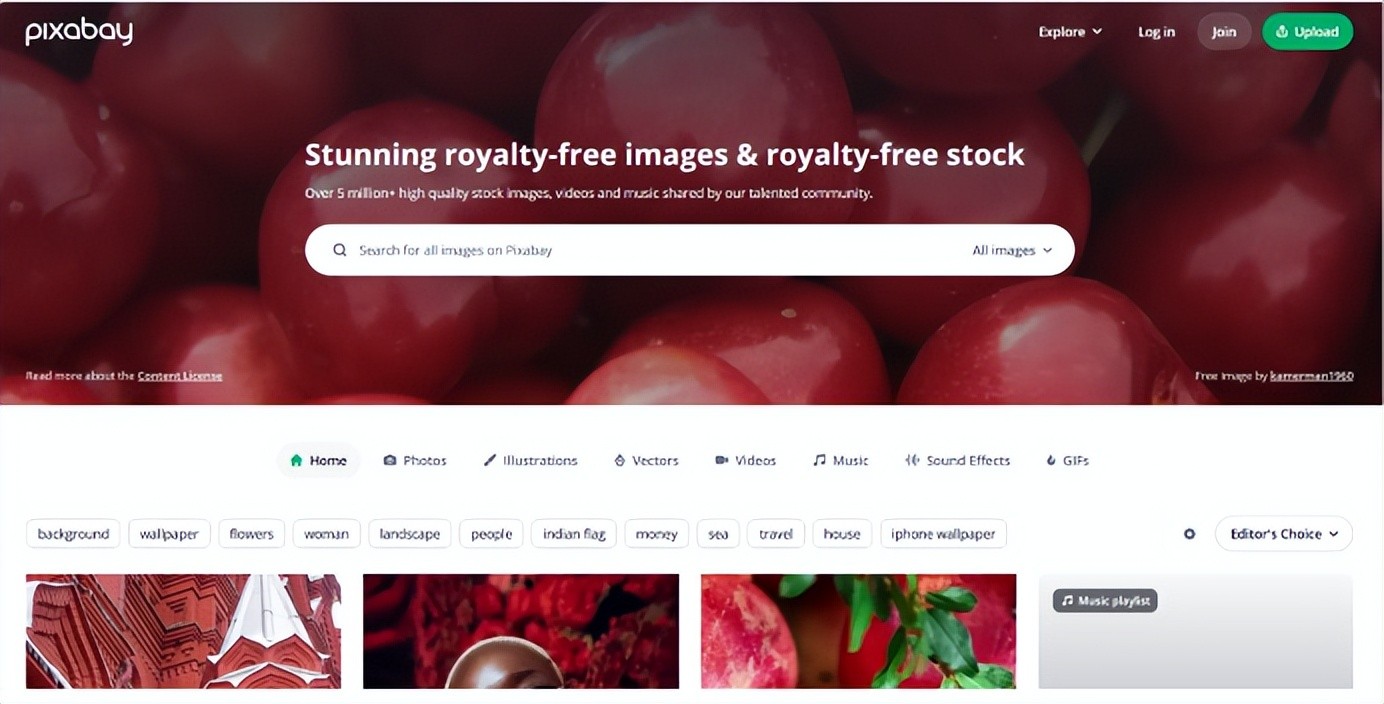Click the flame icon beside GIFs
Screen dimensions: 1384x704
click(1051, 460)
